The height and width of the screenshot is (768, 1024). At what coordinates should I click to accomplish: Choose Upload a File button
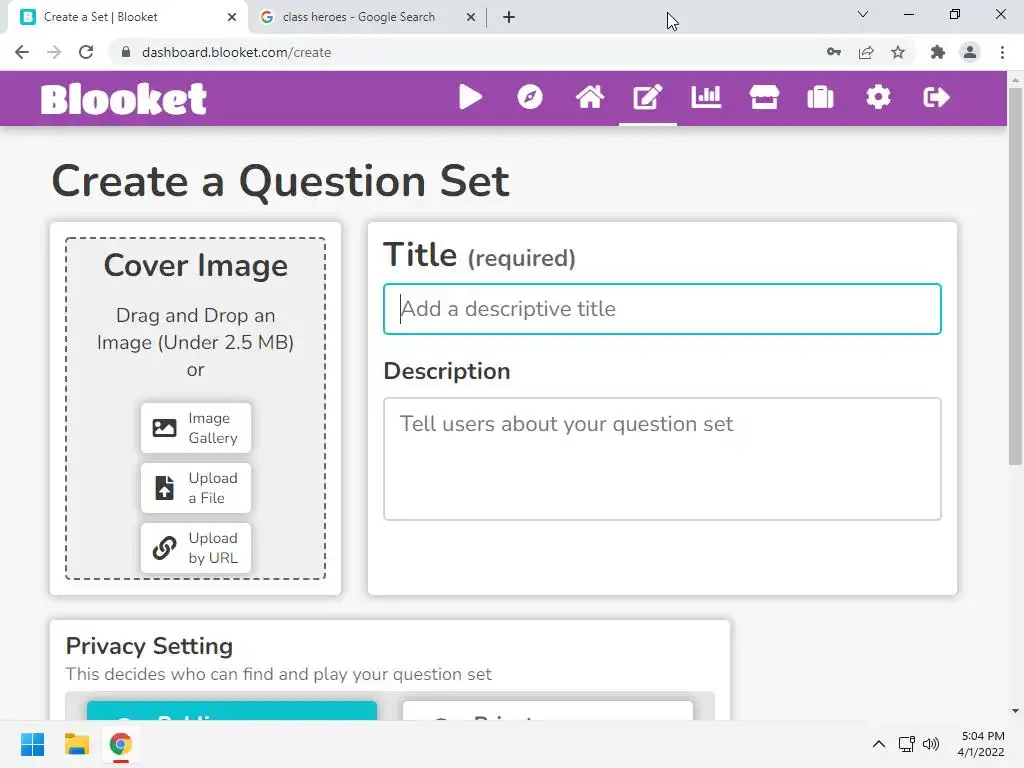[196, 488]
